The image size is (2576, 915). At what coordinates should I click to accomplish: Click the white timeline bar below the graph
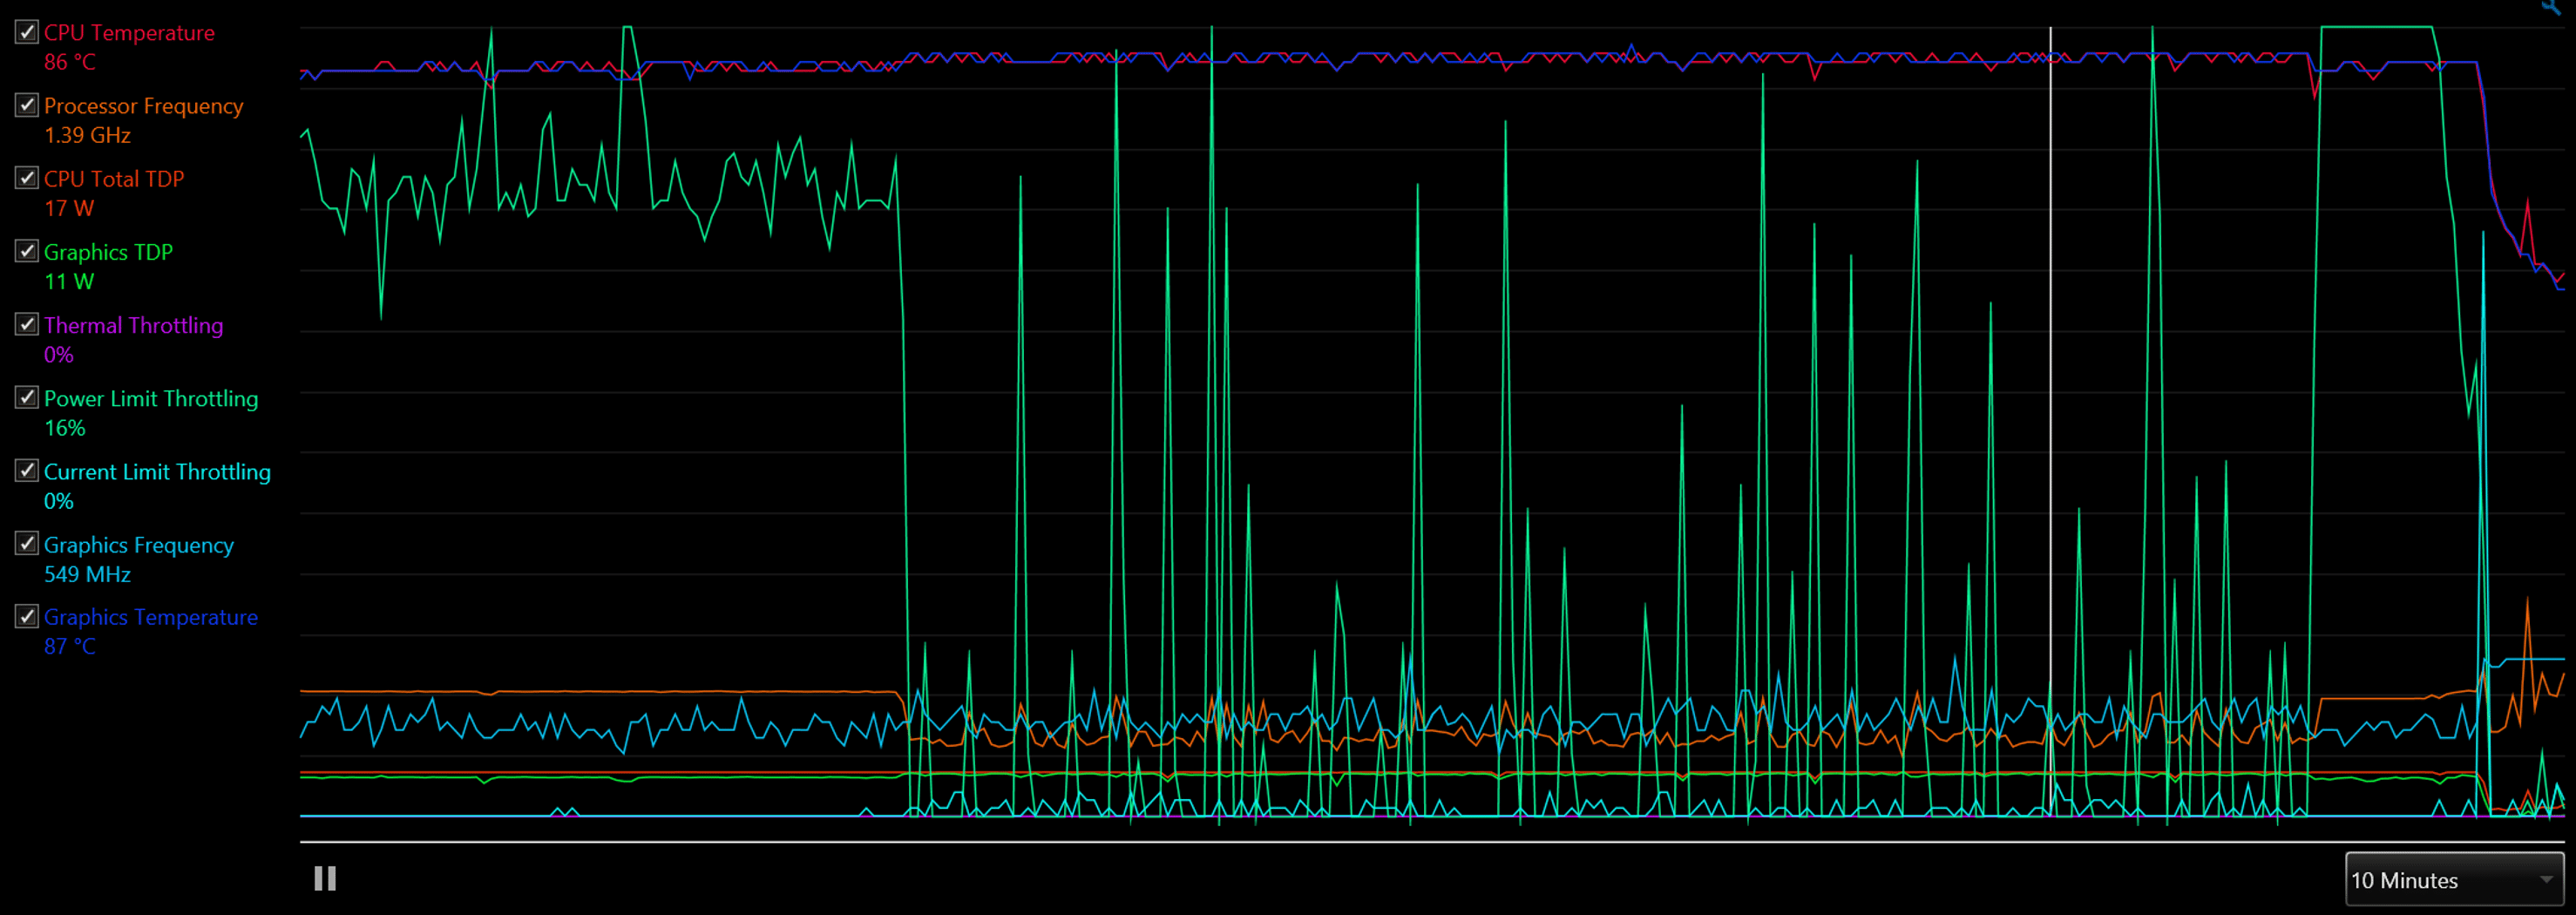tap(1432, 842)
